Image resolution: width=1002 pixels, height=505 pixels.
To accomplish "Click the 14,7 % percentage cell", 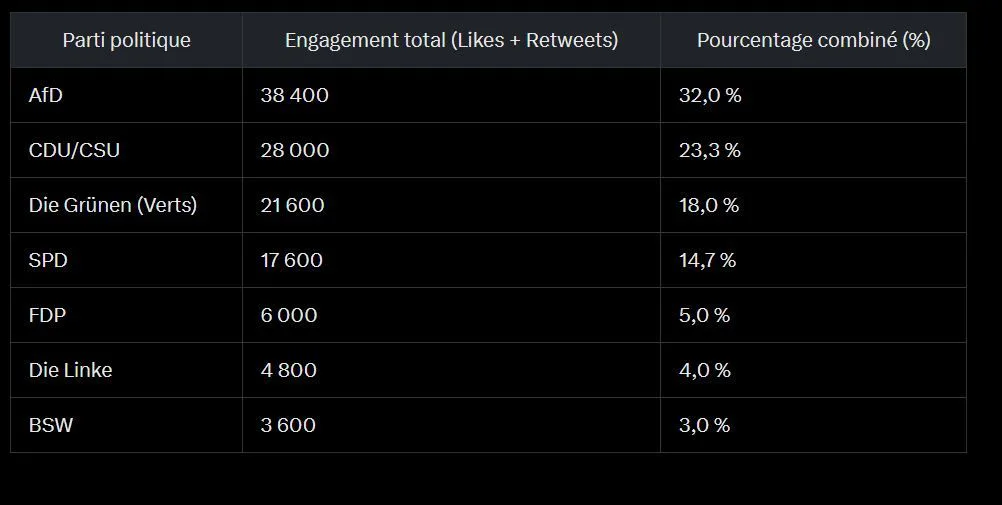I will pyautogui.click(x=813, y=260).
